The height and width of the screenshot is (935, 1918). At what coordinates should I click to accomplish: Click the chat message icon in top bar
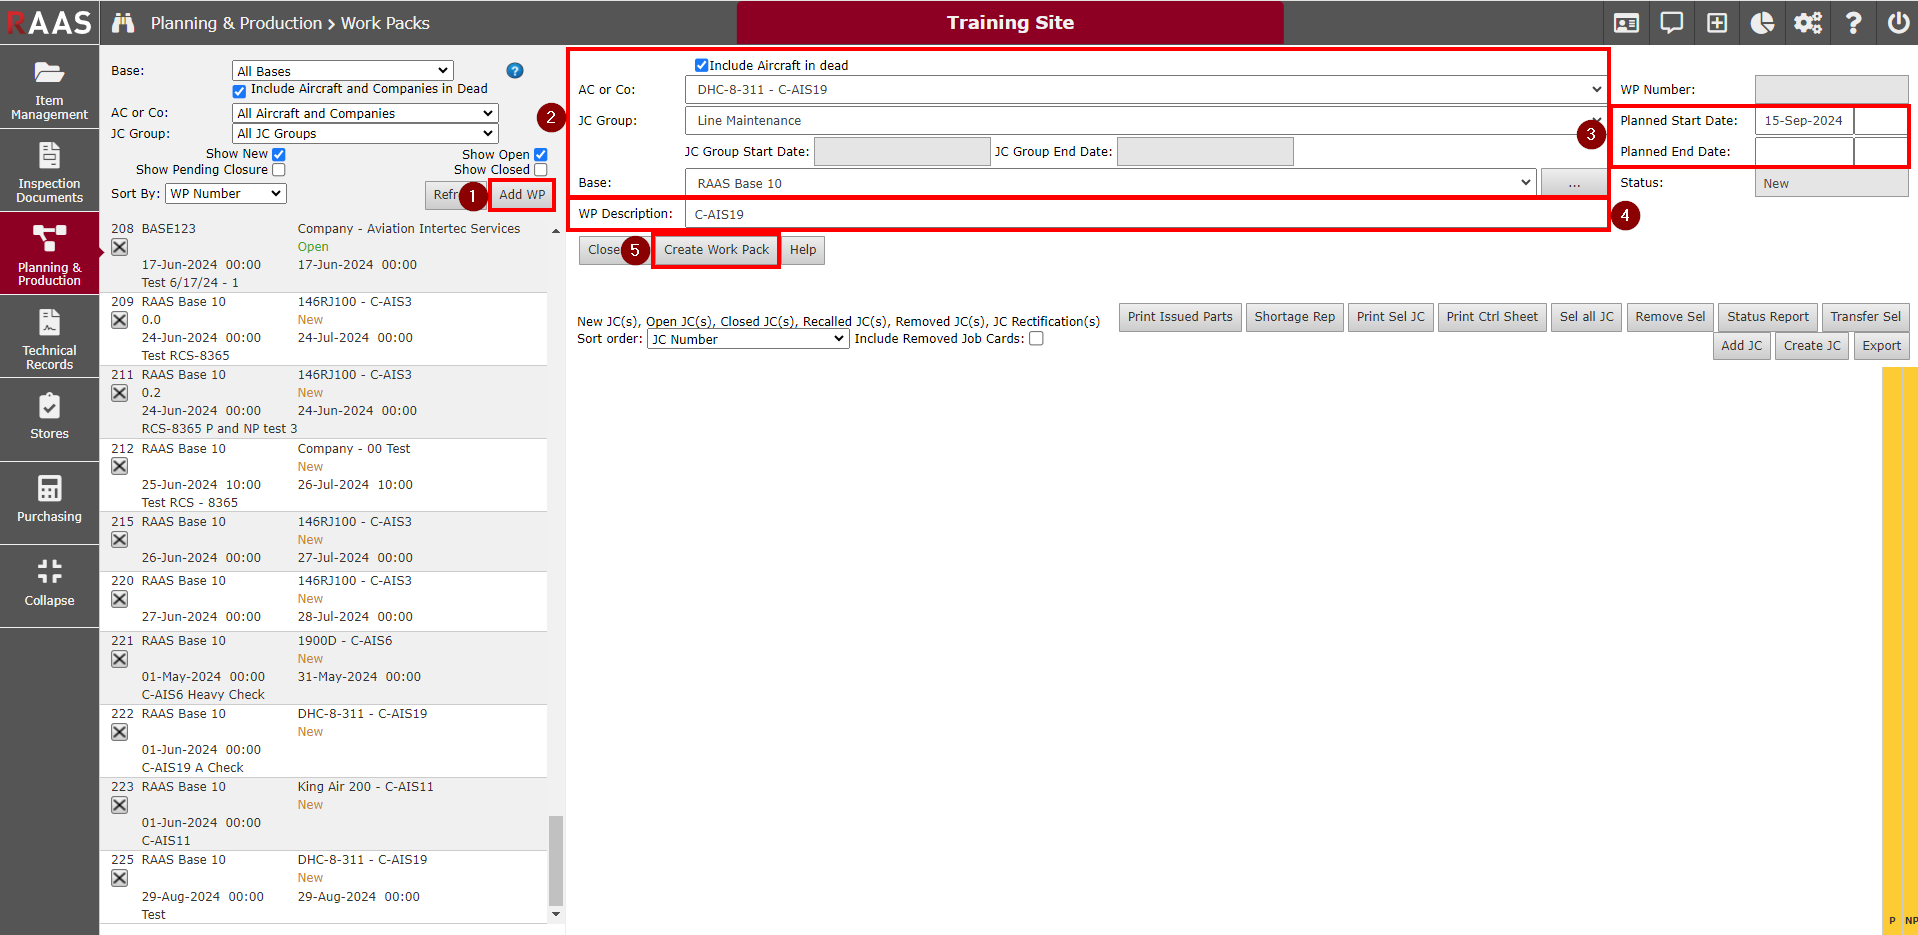tap(1671, 22)
